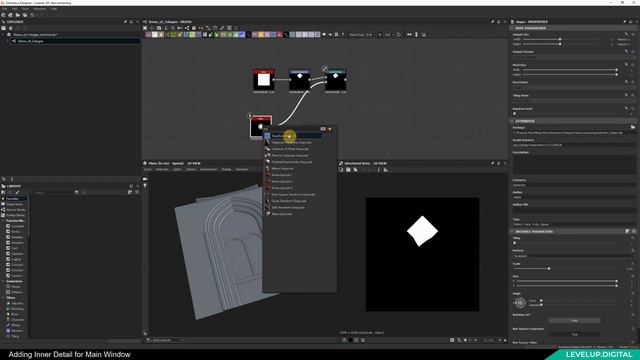Click the first icon in graph view toolbar
The height and width of the screenshot is (360, 640).
coord(145,28)
